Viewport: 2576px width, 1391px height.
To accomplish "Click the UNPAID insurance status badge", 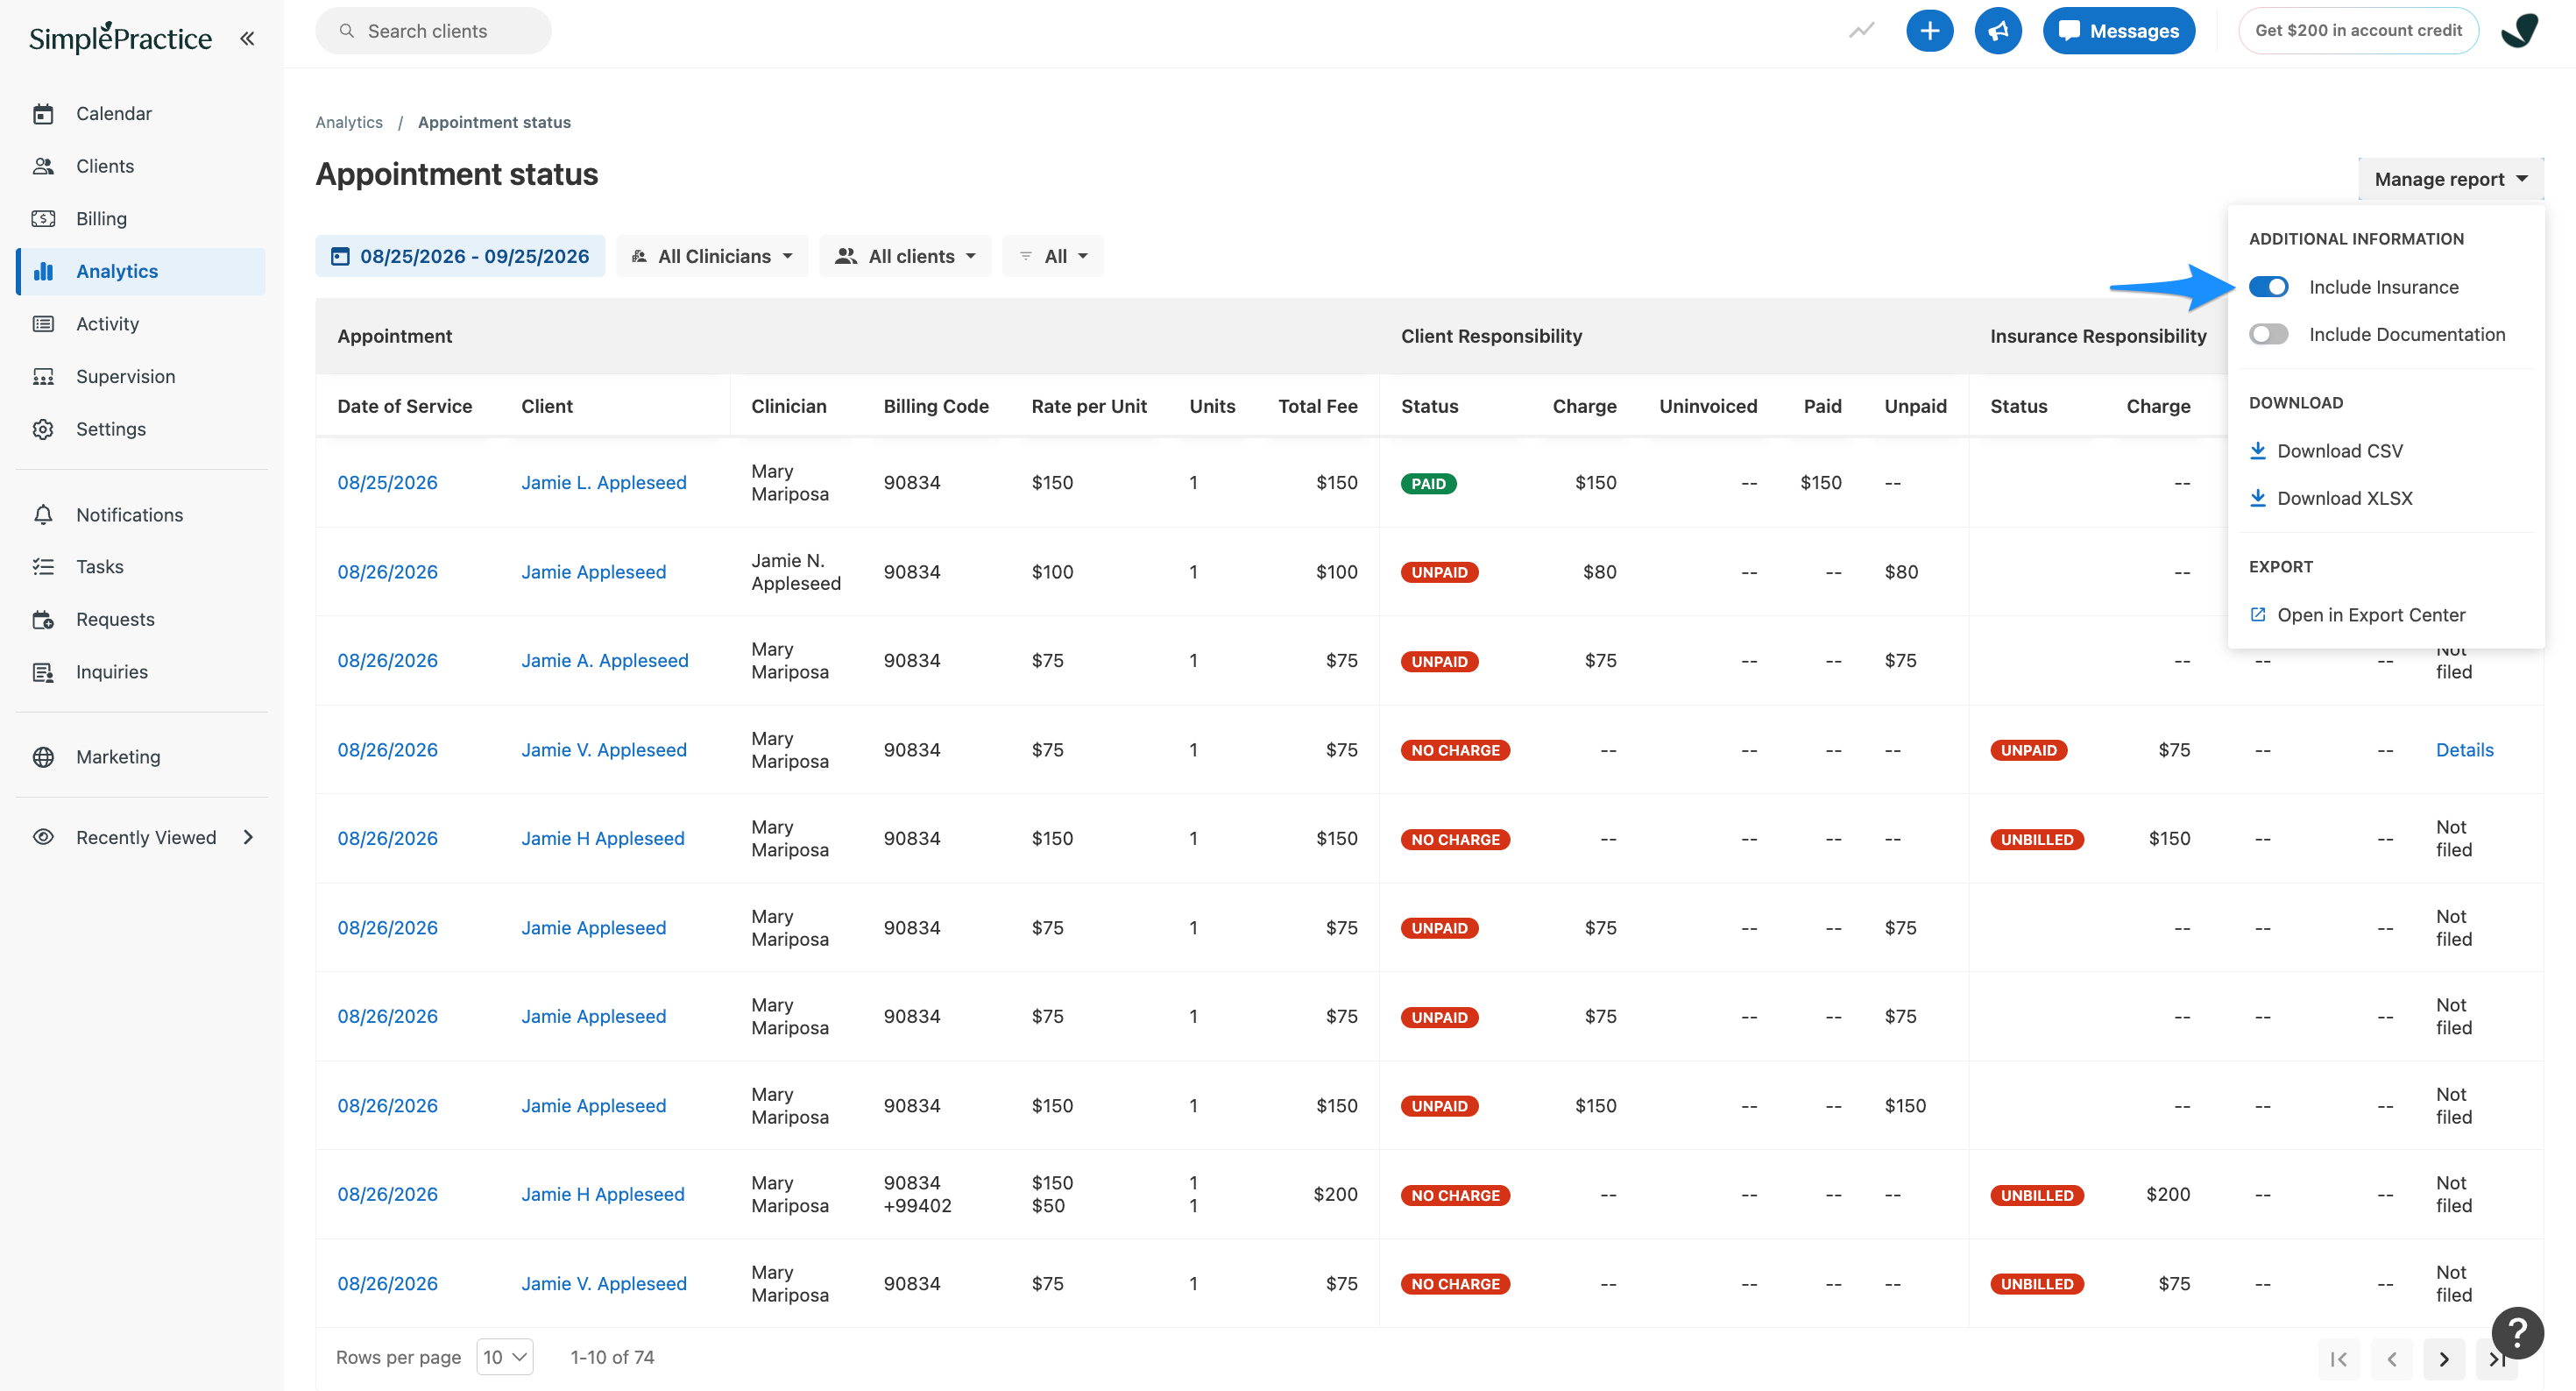I will click(2028, 751).
